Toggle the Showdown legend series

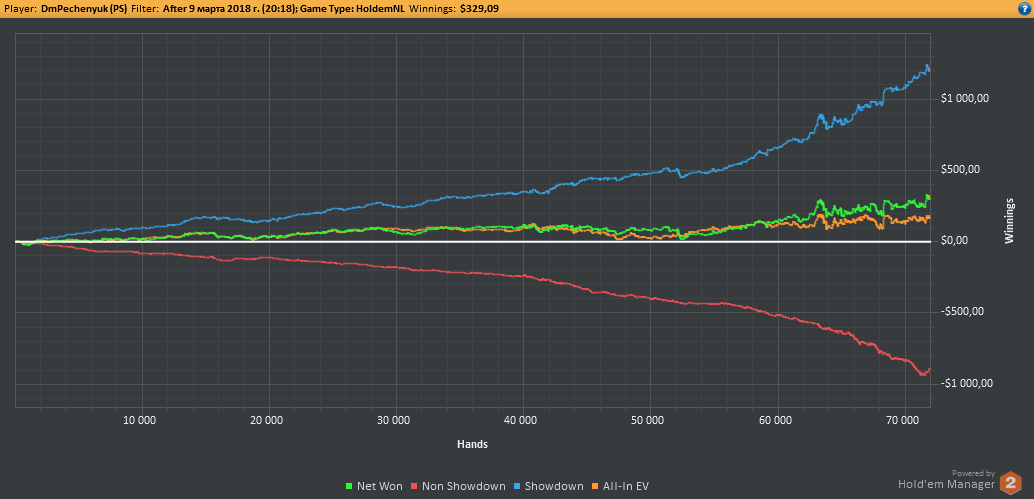click(x=549, y=486)
